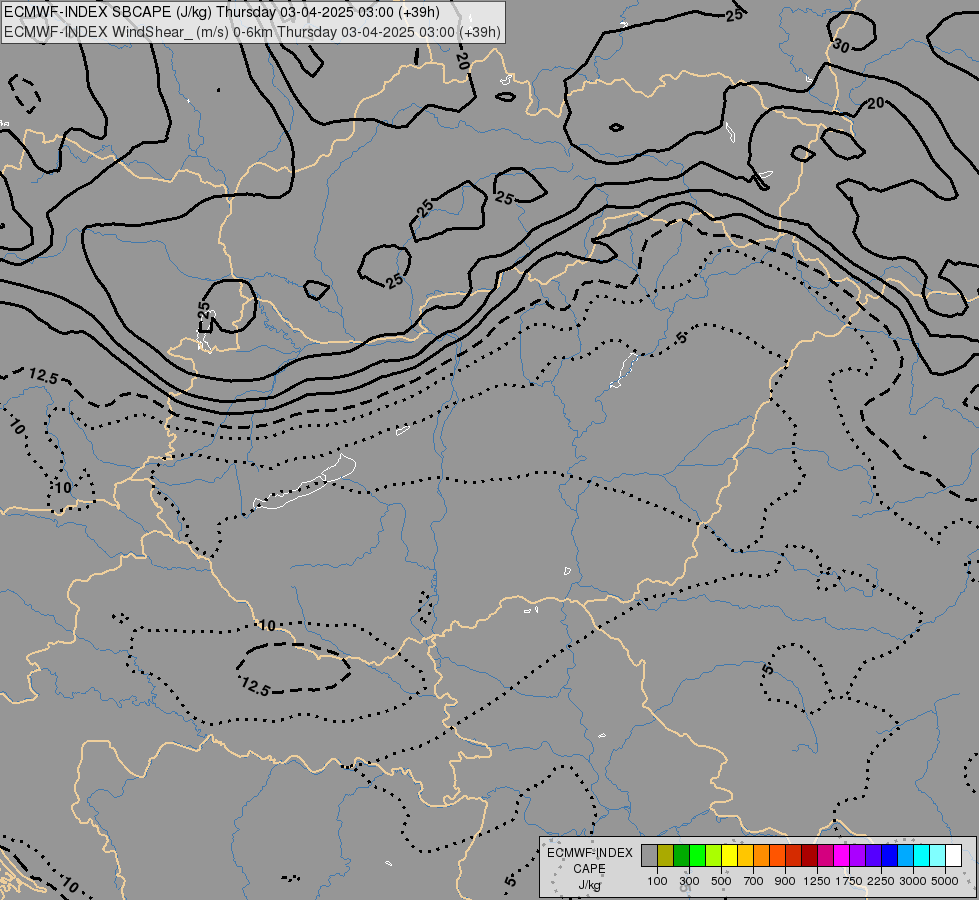Click the '300' legend value

689,881
